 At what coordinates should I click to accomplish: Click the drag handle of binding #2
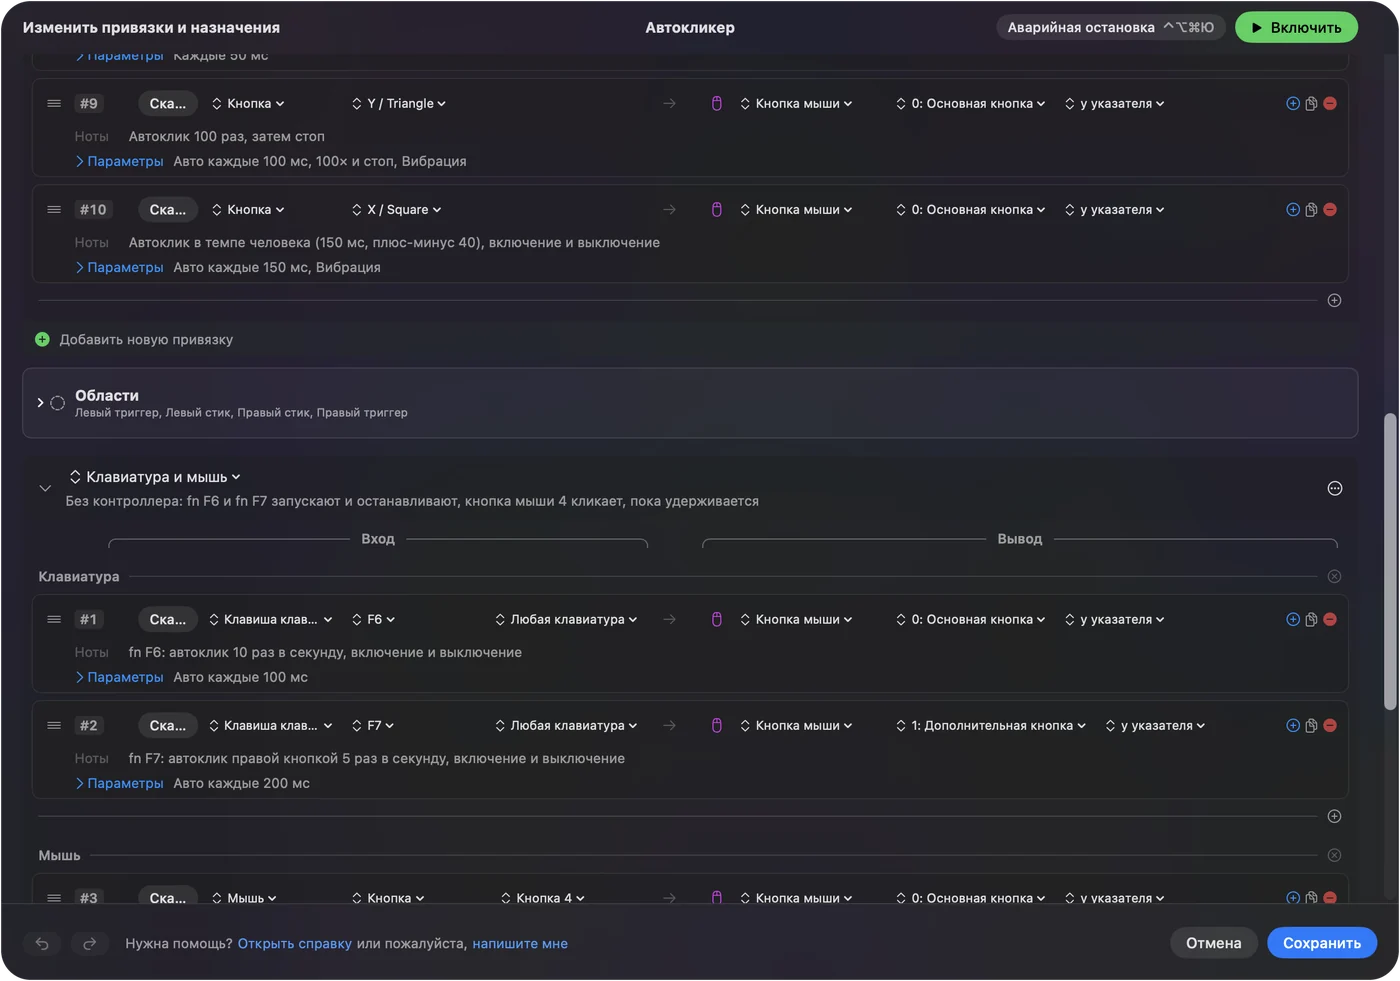(54, 726)
